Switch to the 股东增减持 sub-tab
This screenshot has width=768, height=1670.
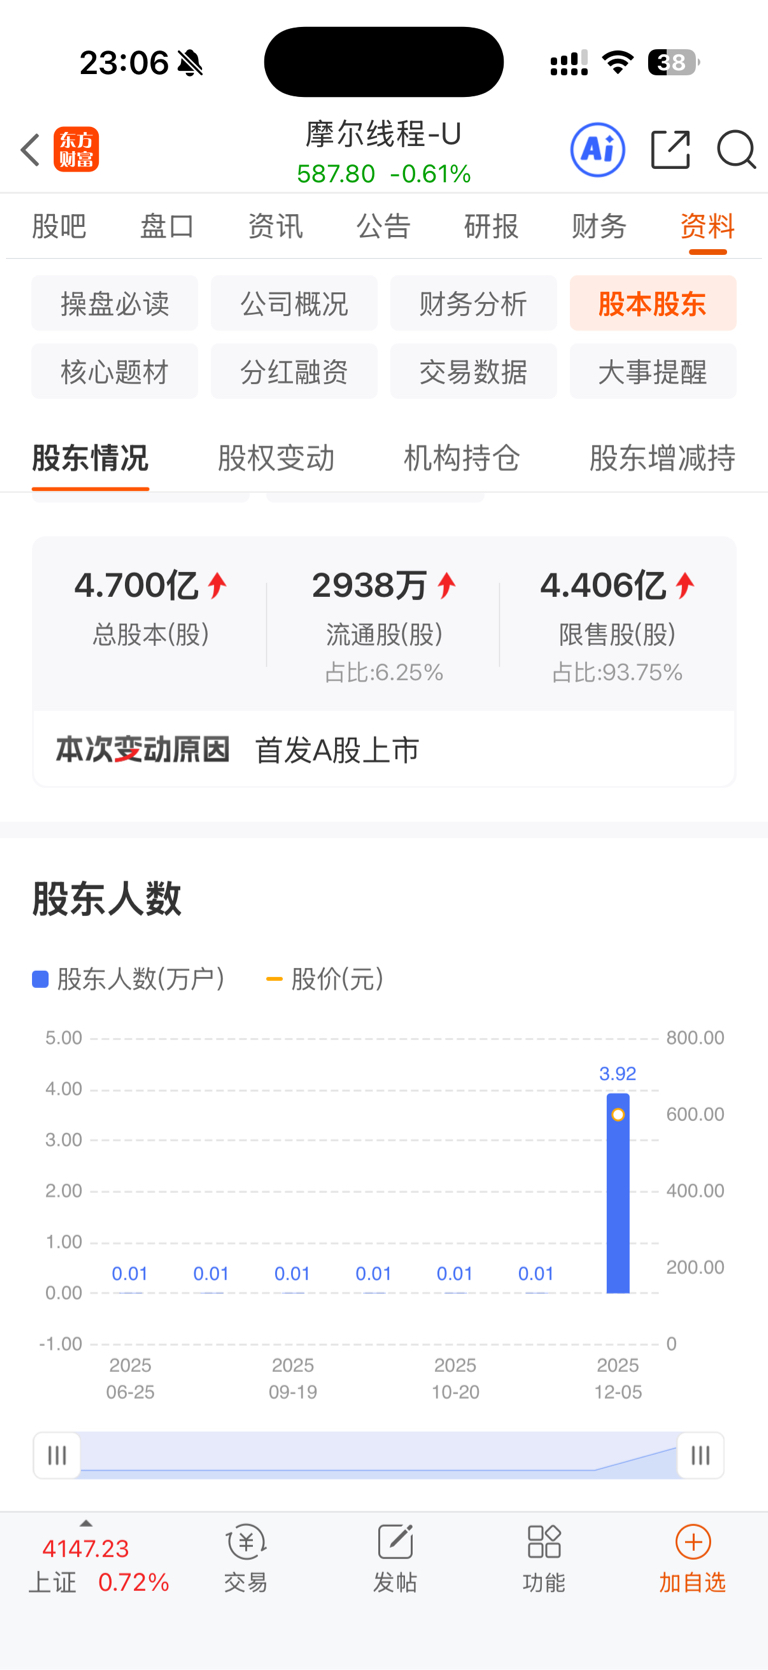tap(662, 458)
